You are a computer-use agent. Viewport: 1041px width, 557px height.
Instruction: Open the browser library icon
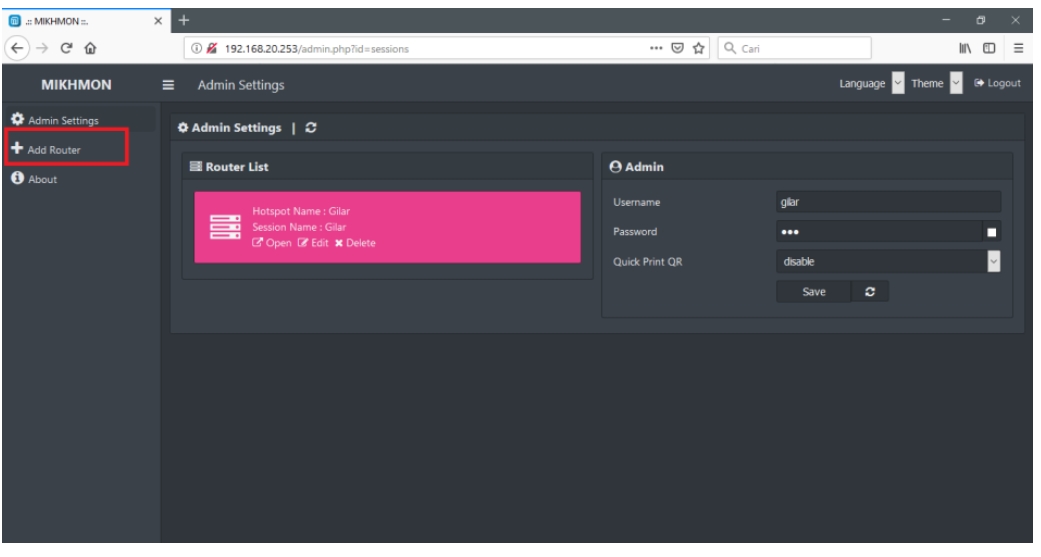pos(965,48)
